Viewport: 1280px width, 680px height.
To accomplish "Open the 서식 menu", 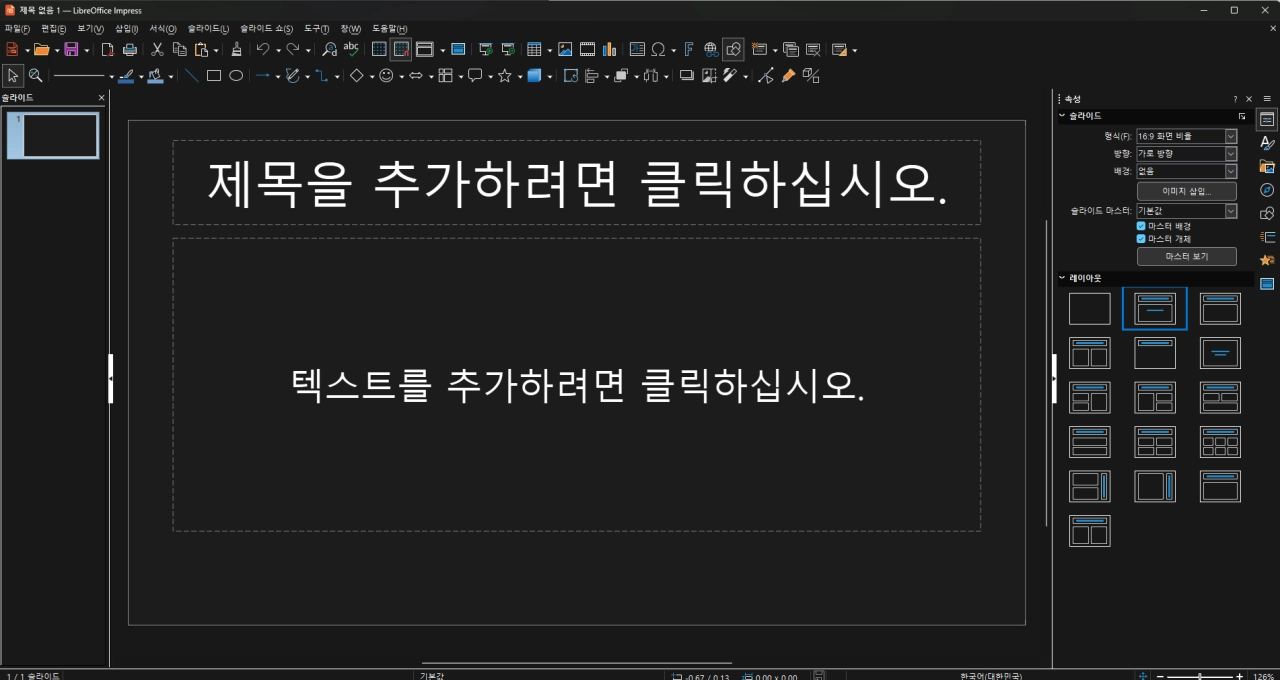I will pos(160,28).
